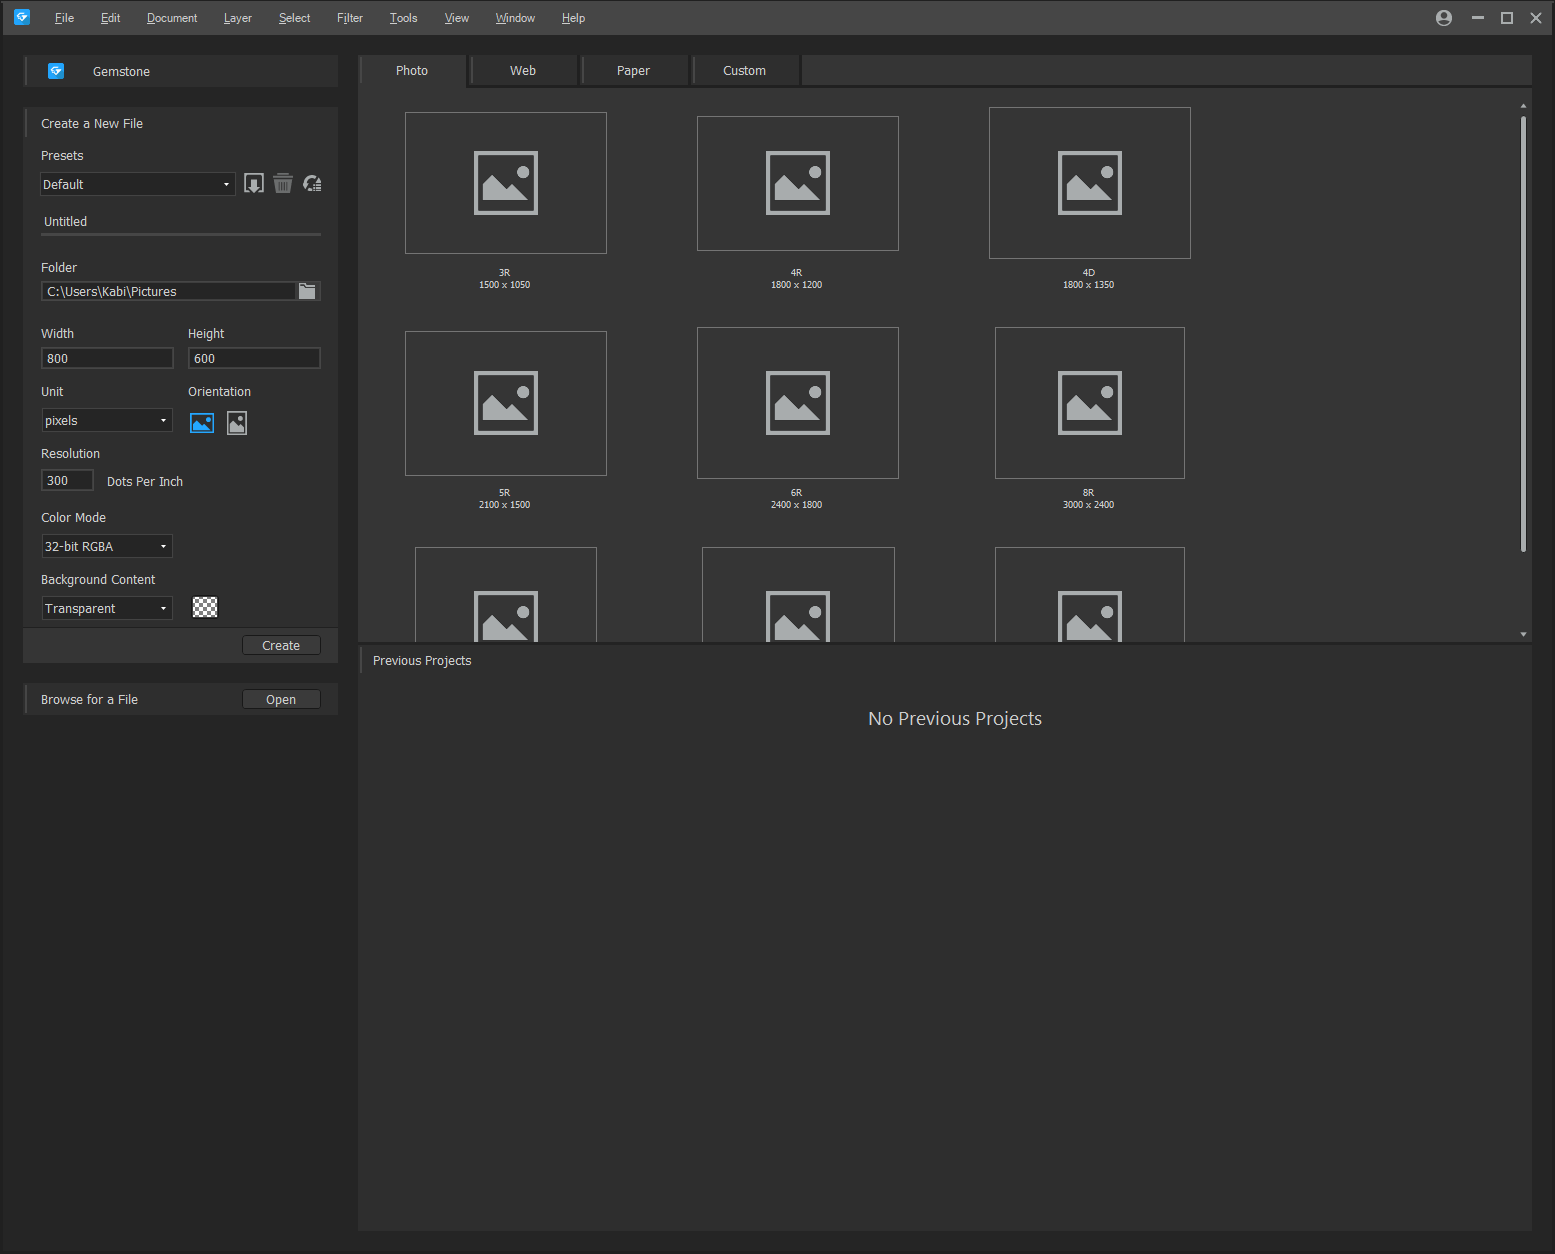This screenshot has height=1254, width=1555.
Task: Expand the Background Content dropdown
Action: coord(106,609)
